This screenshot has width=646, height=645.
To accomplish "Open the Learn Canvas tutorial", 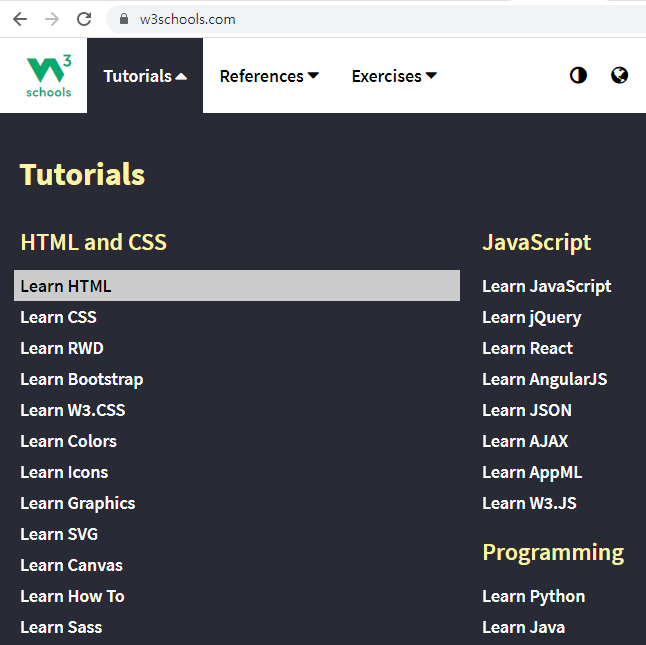I will (x=71, y=566).
